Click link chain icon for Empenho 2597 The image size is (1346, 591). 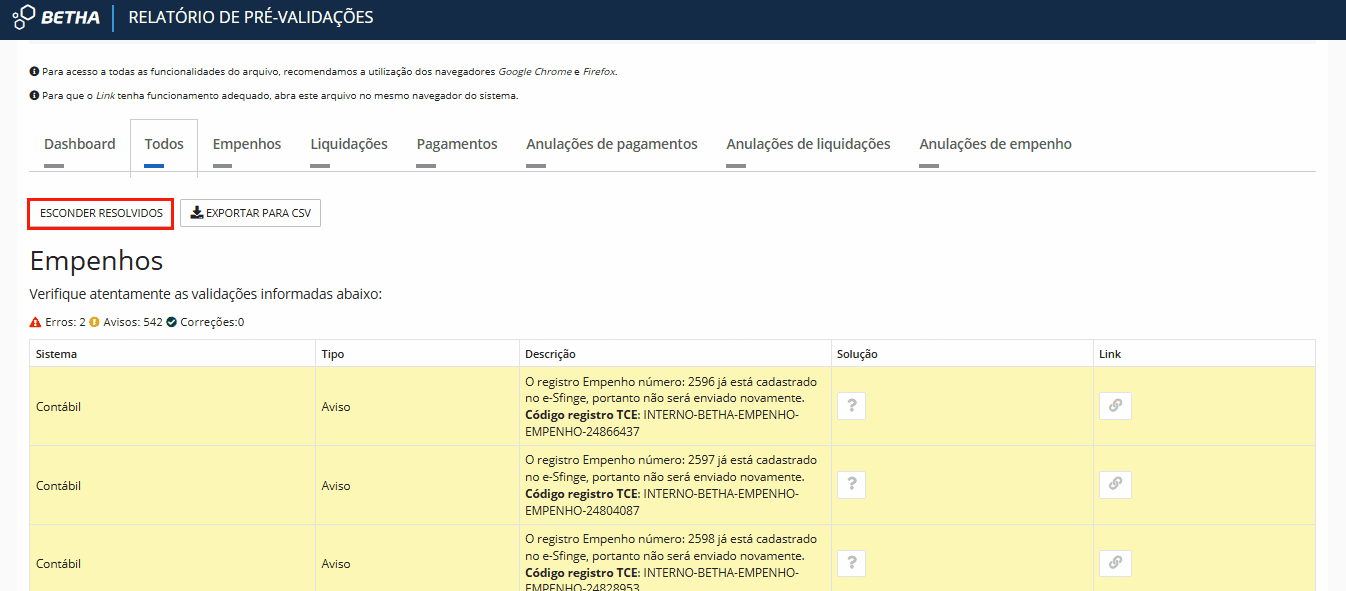1115,485
